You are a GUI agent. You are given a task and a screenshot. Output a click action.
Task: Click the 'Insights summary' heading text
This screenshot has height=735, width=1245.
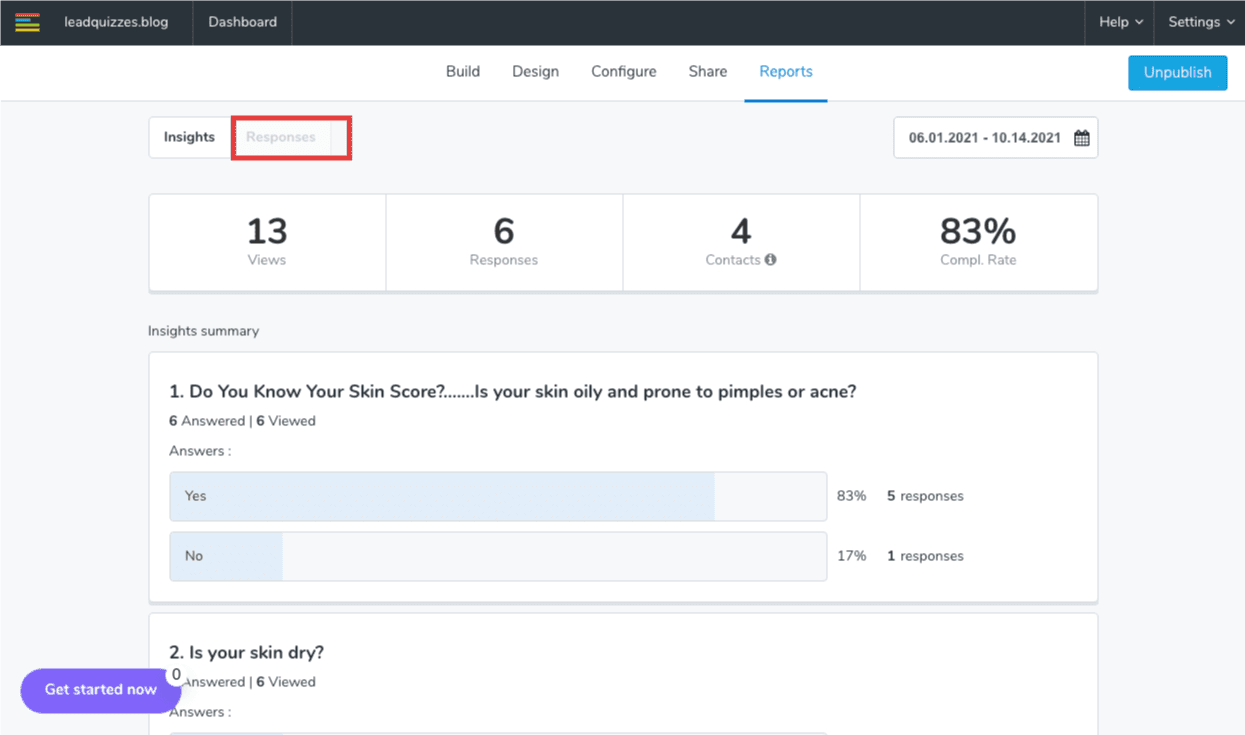[203, 331]
